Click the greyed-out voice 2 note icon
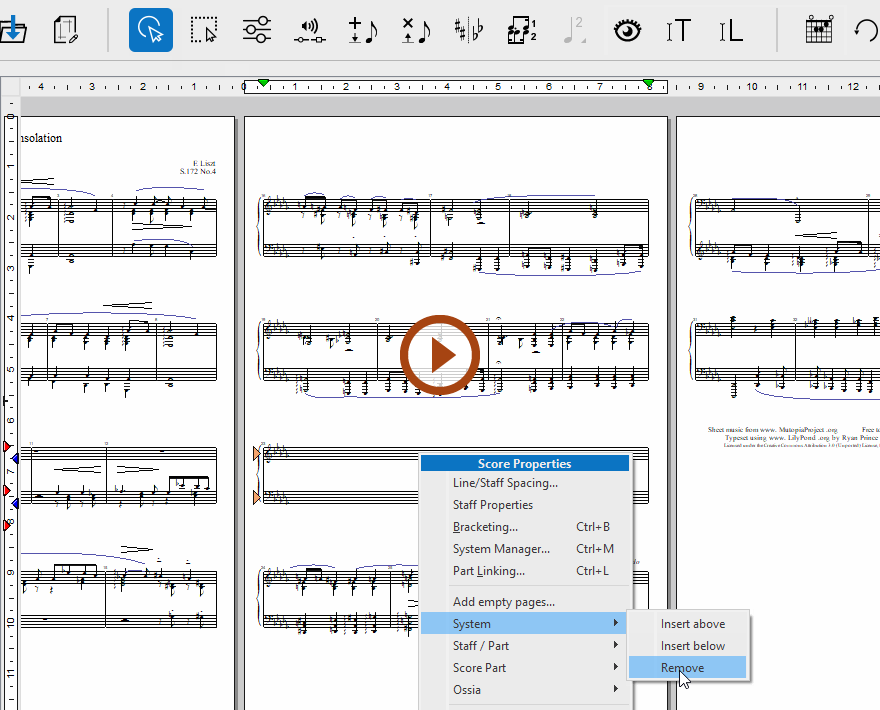This screenshot has height=710, width=880. click(575, 30)
